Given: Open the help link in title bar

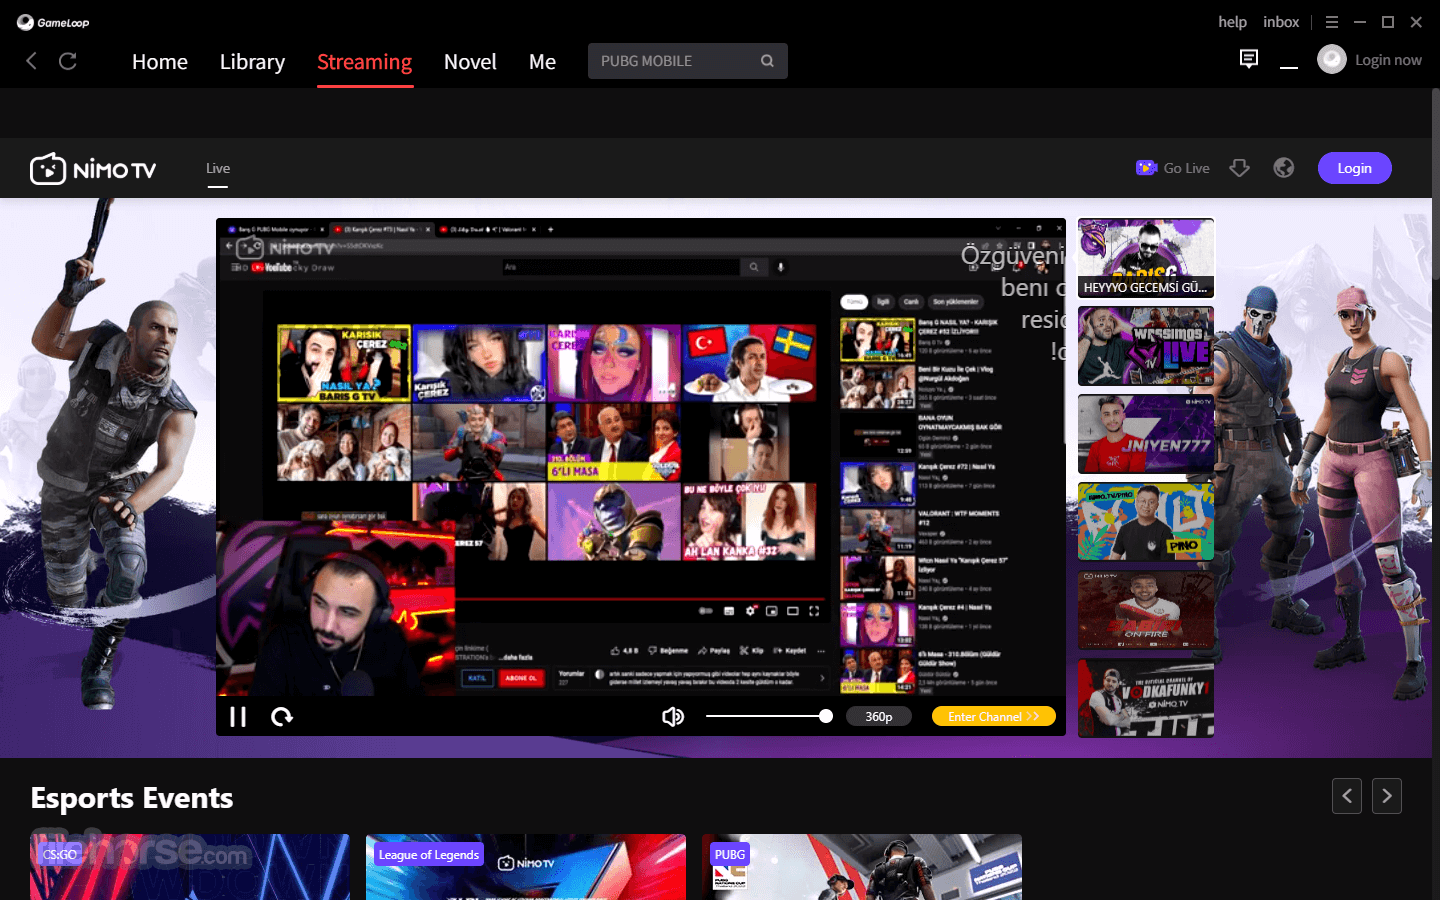Looking at the screenshot, I should point(1232,22).
